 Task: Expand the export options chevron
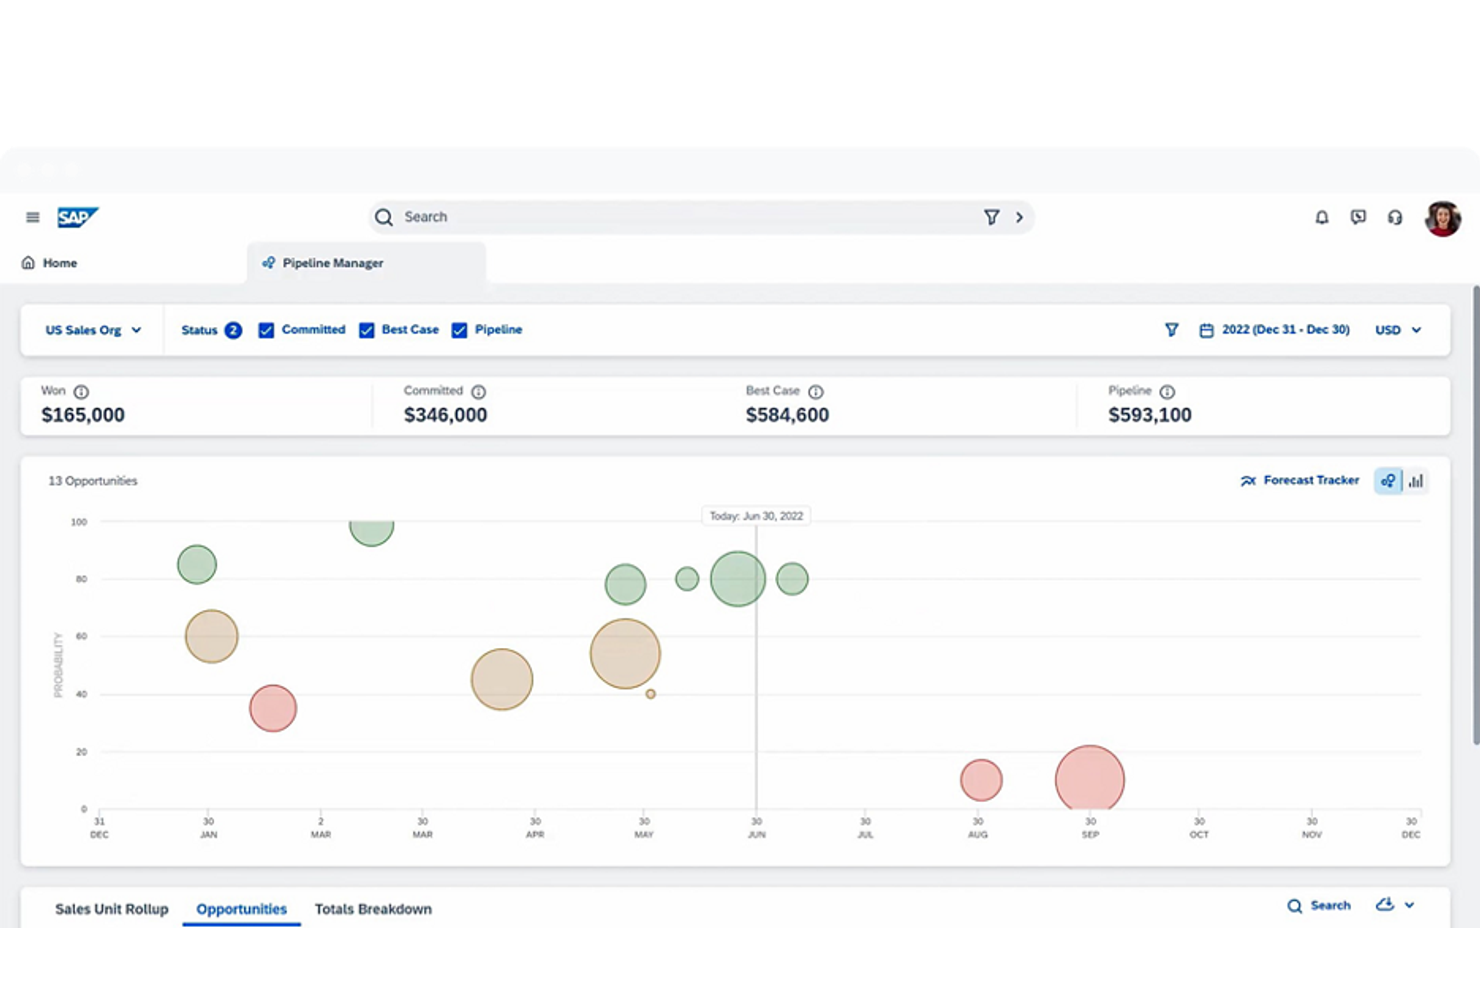[1410, 905]
